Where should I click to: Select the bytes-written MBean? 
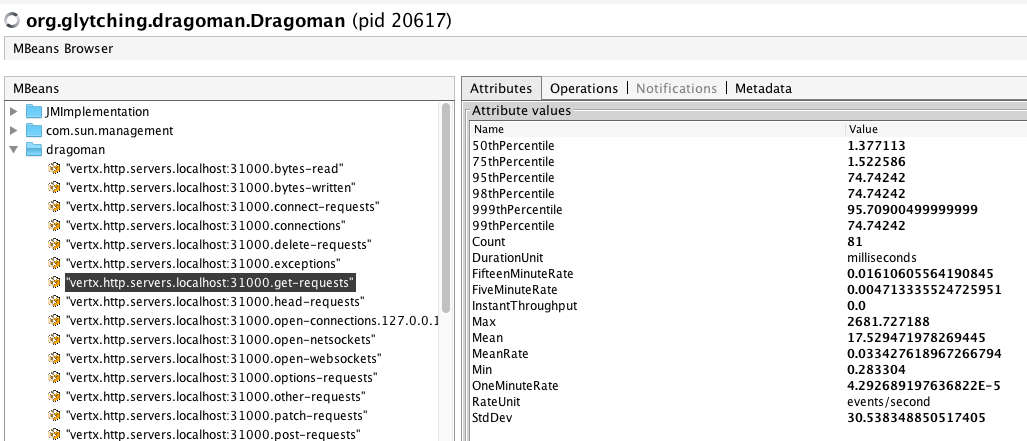(x=210, y=188)
